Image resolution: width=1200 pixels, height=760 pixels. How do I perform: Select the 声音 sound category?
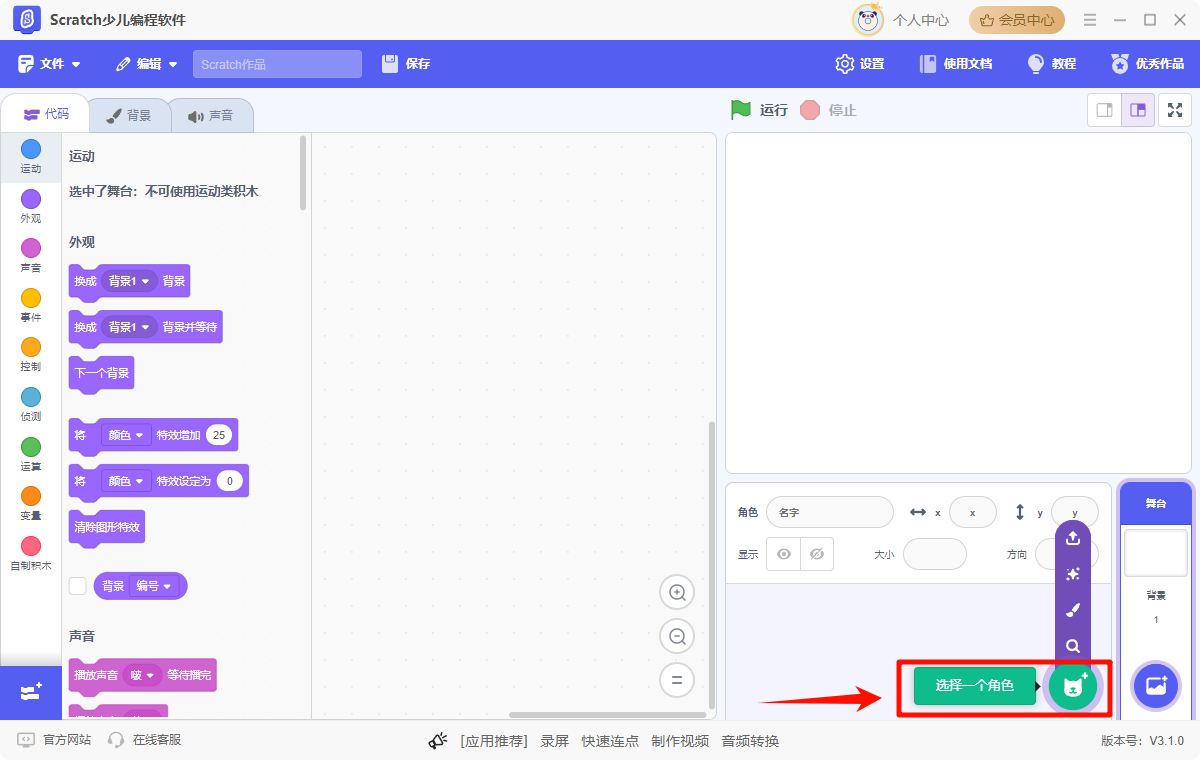click(x=31, y=256)
